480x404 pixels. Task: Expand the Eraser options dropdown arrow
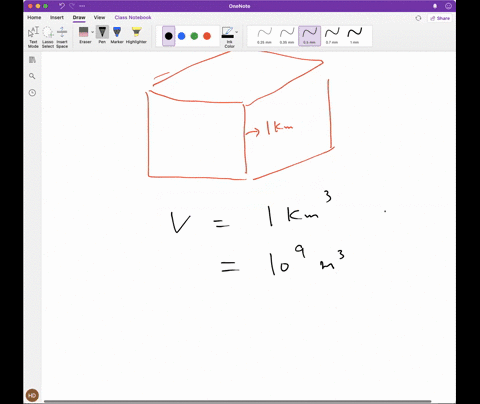click(x=93, y=32)
